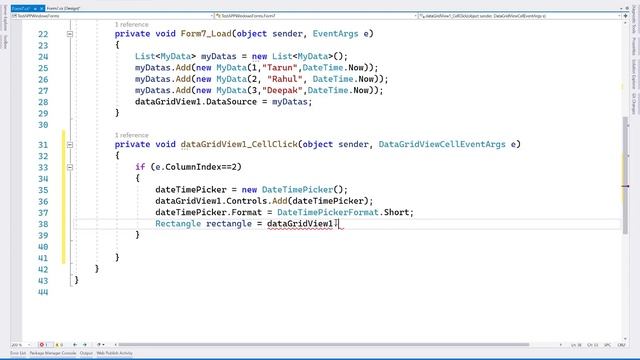Click the word "Rahul" on line 26
This screenshot has width=640, height=360.
(x=285, y=79)
